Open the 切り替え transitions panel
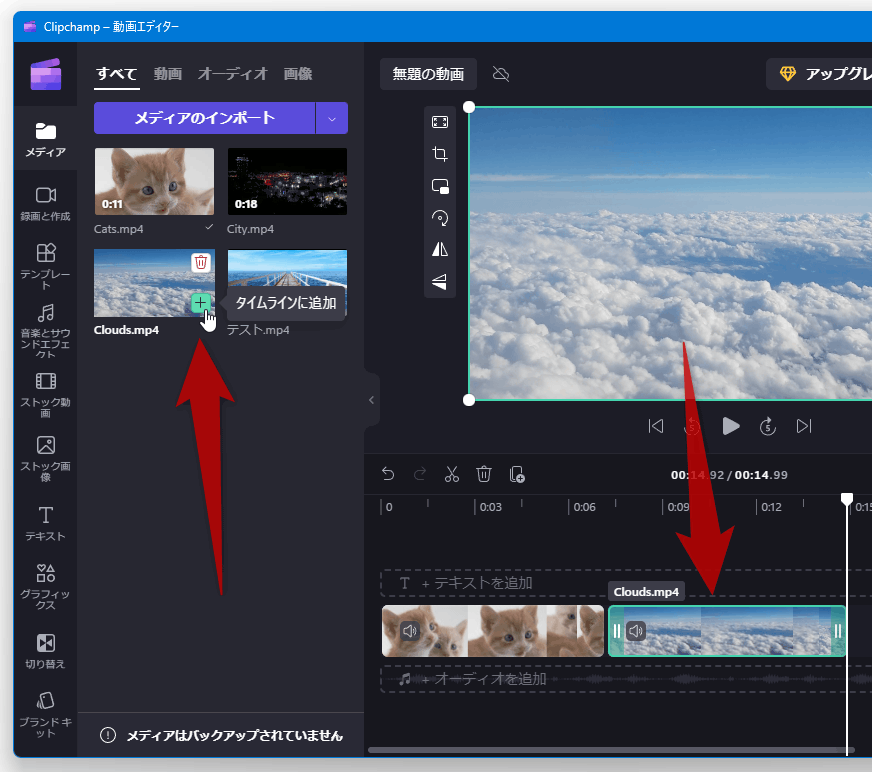Image resolution: width=872 pixels, height=772 pixels. (46, 651)
